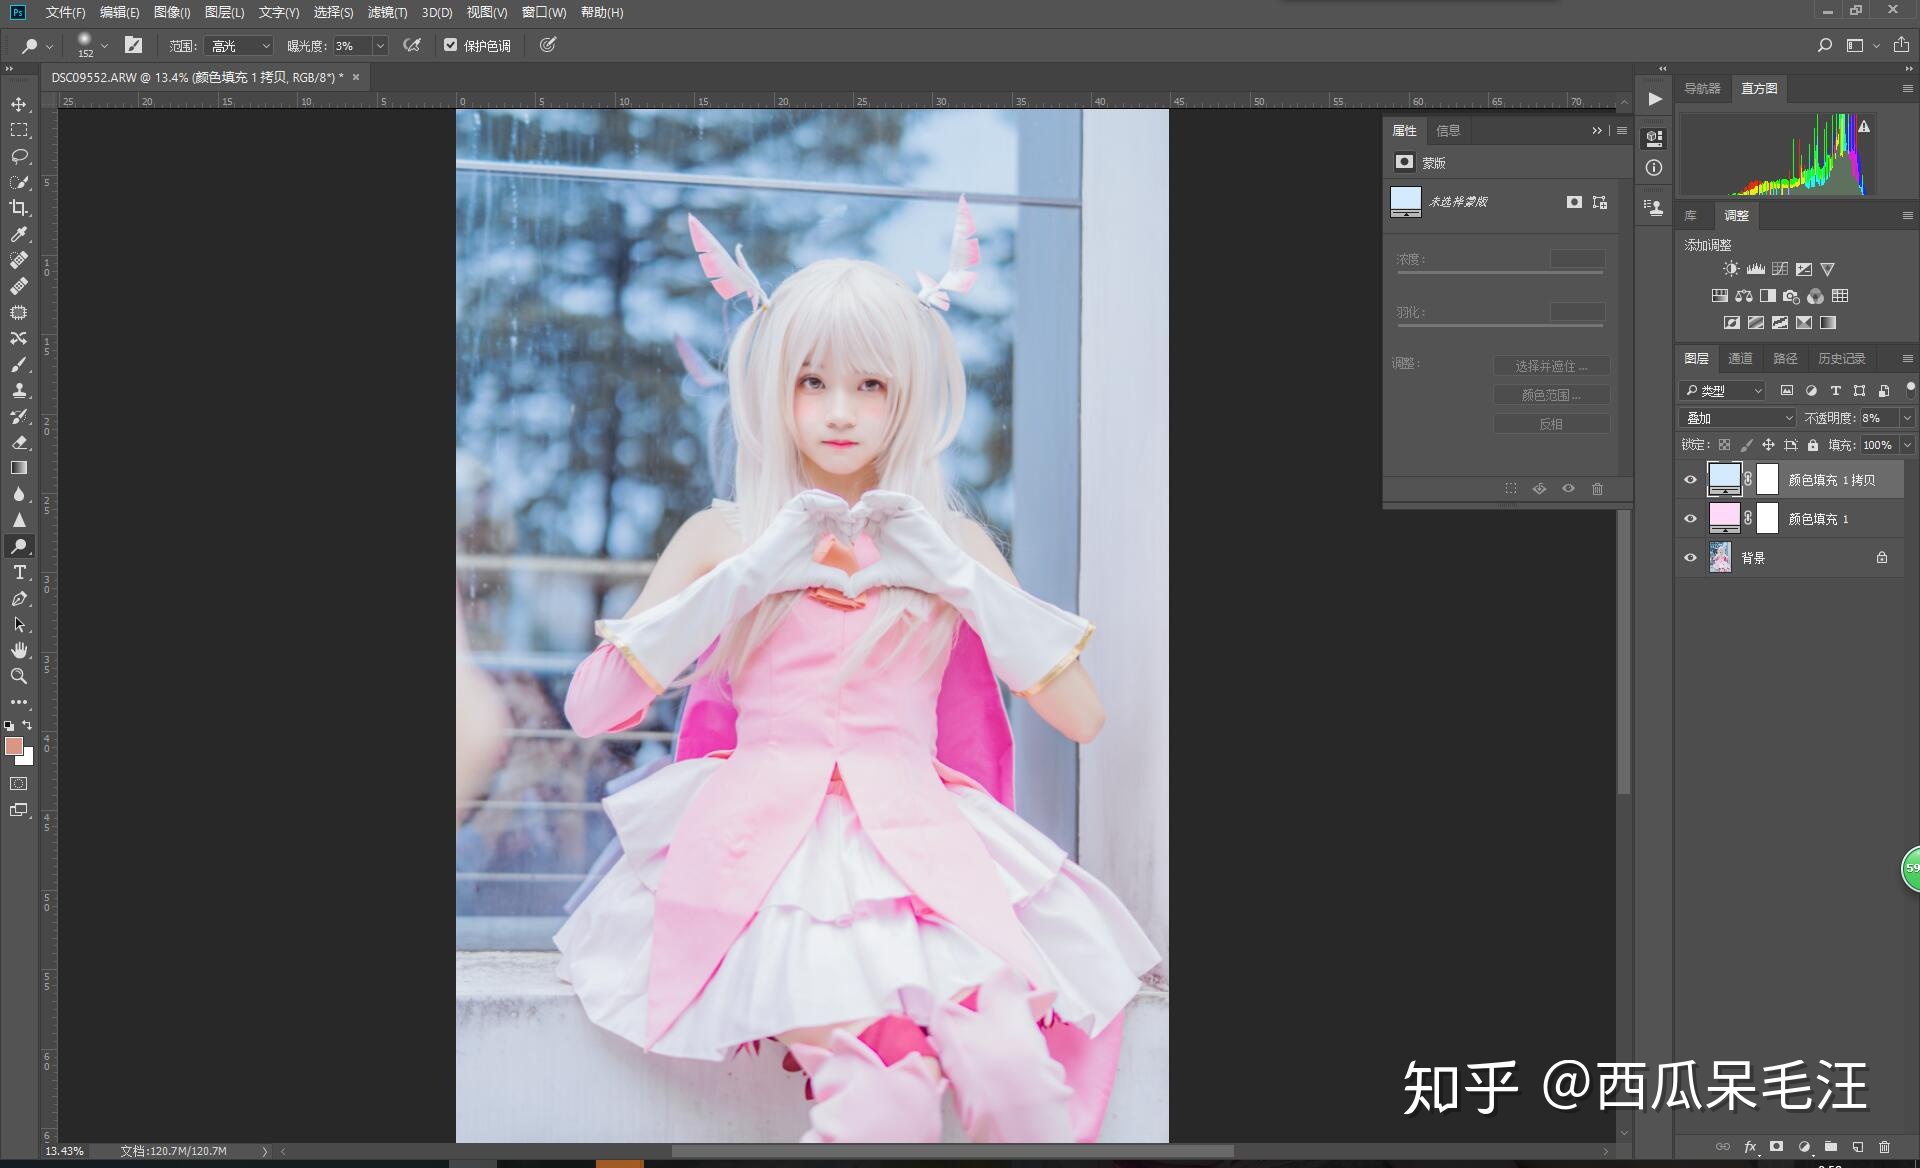1920x1168 pixels.
Task: Add layer style fx icon
Action: 1750,1147
